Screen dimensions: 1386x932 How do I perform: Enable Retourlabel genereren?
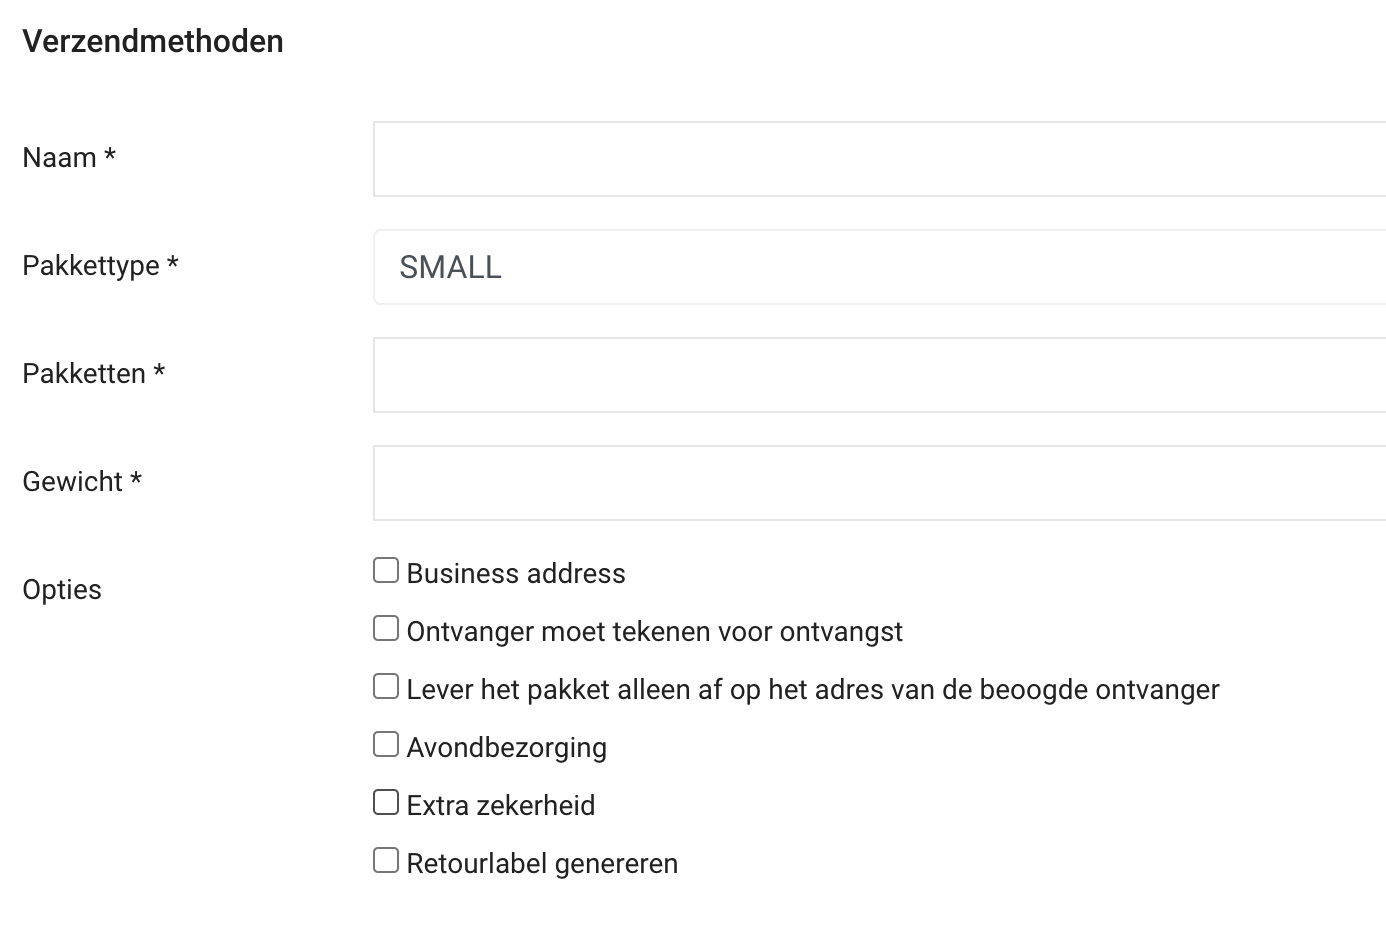pyautogui.click(x=385, y=859)
